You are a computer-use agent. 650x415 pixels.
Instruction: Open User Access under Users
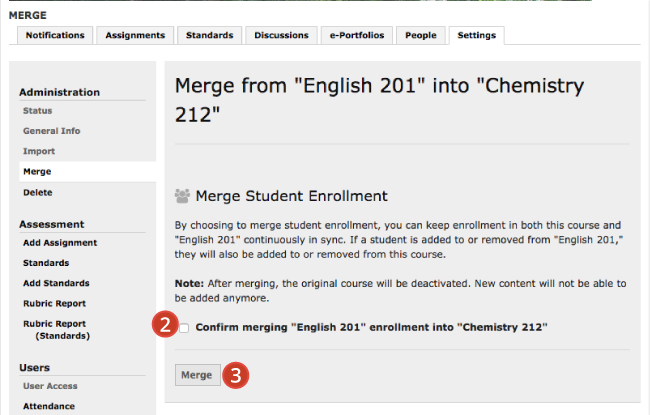point(50,386)
